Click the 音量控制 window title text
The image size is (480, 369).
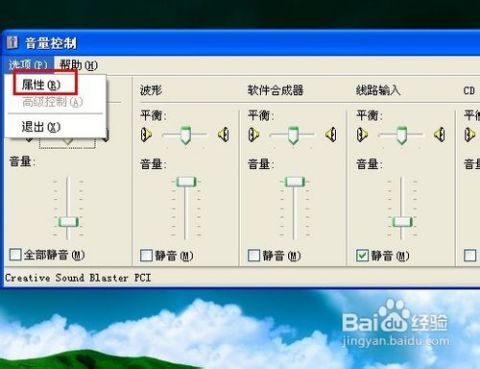51,43
